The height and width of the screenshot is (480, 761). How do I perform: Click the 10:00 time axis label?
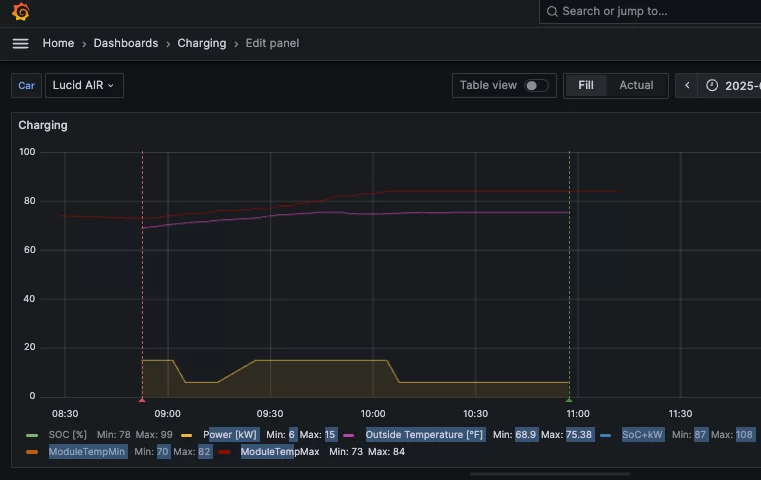373,414
